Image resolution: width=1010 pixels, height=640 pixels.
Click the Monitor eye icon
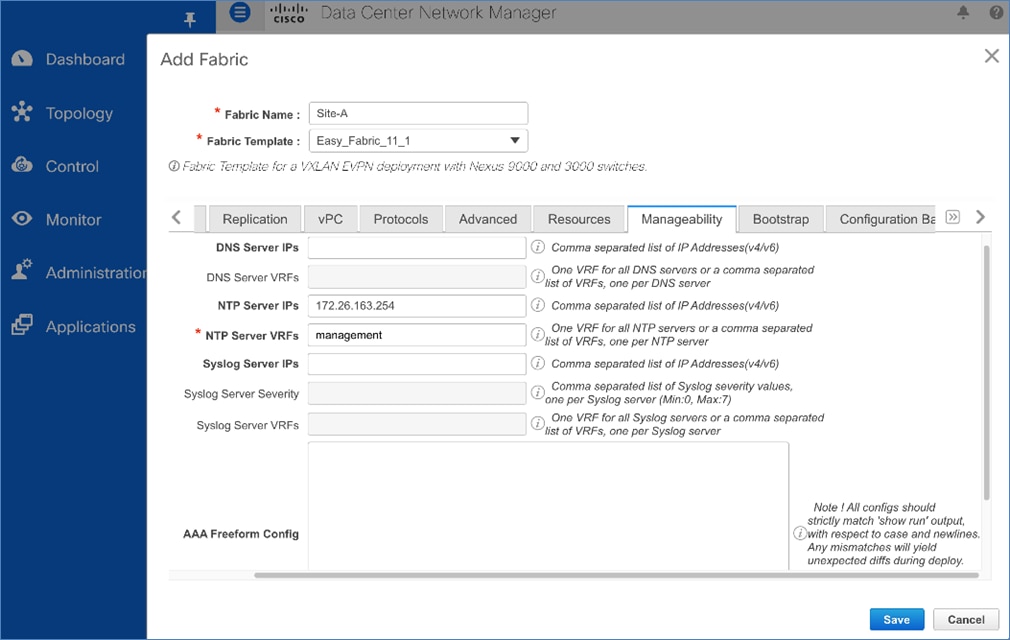click(x=22, y=218)
